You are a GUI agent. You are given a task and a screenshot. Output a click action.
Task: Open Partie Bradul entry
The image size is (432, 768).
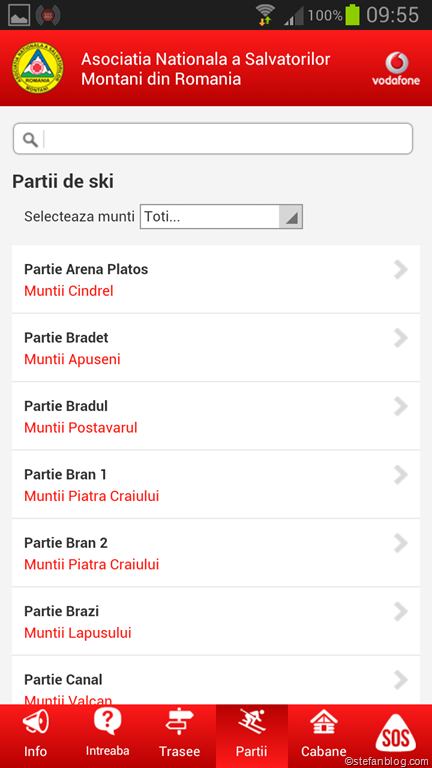216,416
